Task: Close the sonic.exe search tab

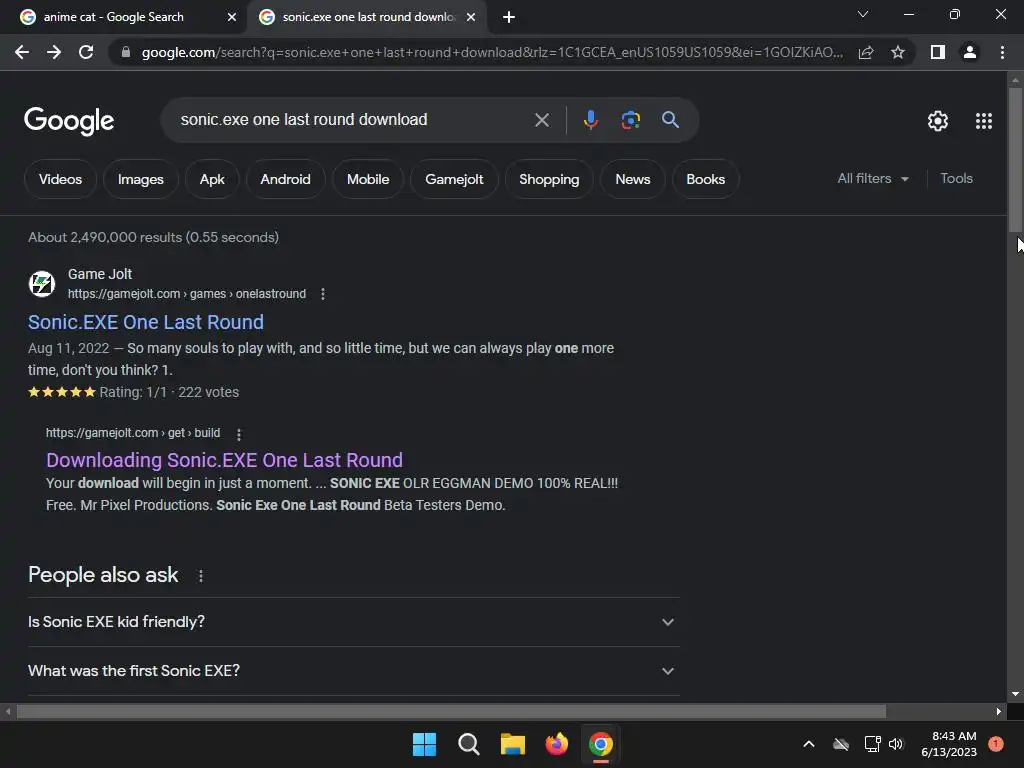Action: [x=471, y=17]
